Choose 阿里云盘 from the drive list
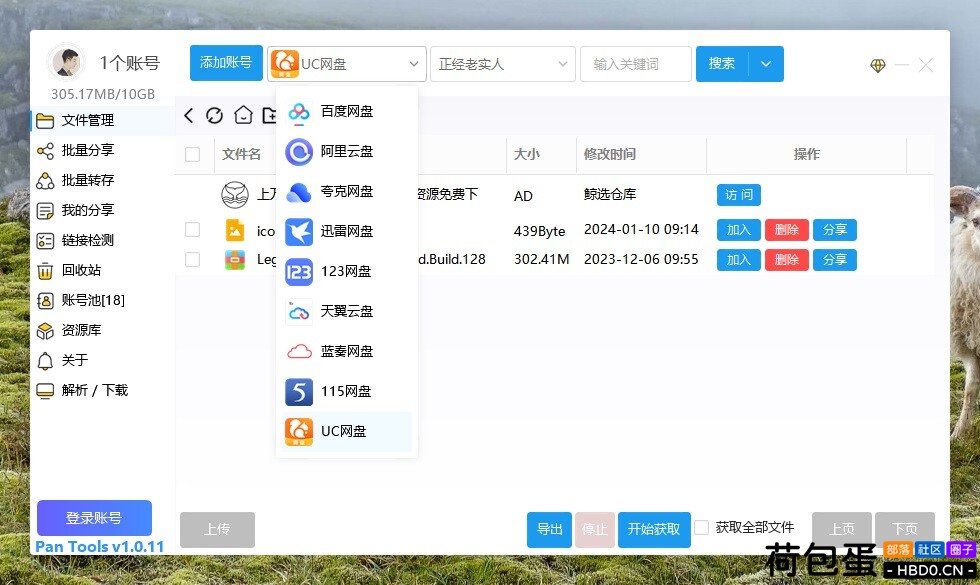980x585 pixels. pos(347,152)
